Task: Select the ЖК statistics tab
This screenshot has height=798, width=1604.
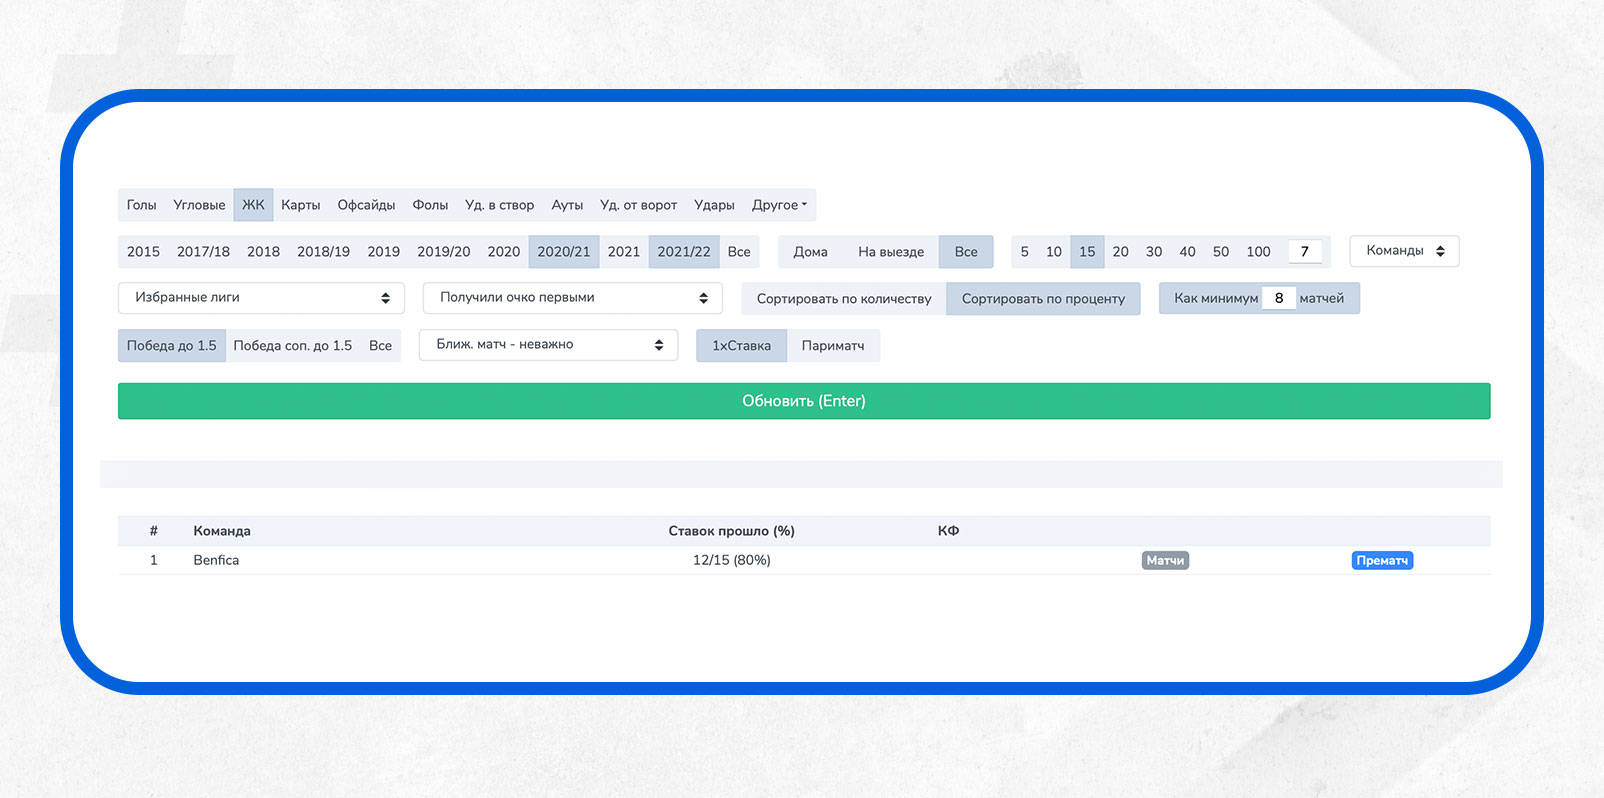Action: pyautogui.click(x=253, y=205)
